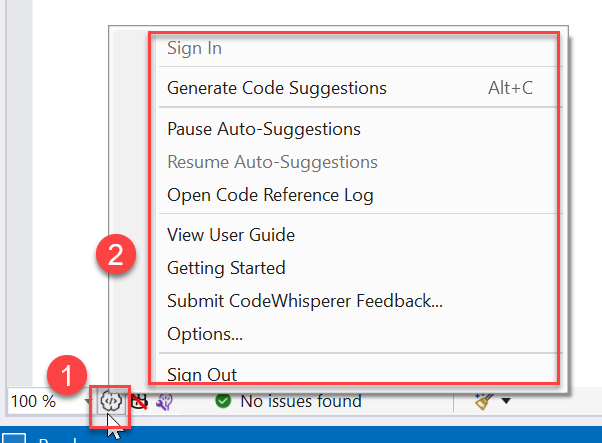Image resolution: width=602 pixels, height=443 pixels.
Task: Select Generate Code Suggestions
Action: (x=276, y=88)
